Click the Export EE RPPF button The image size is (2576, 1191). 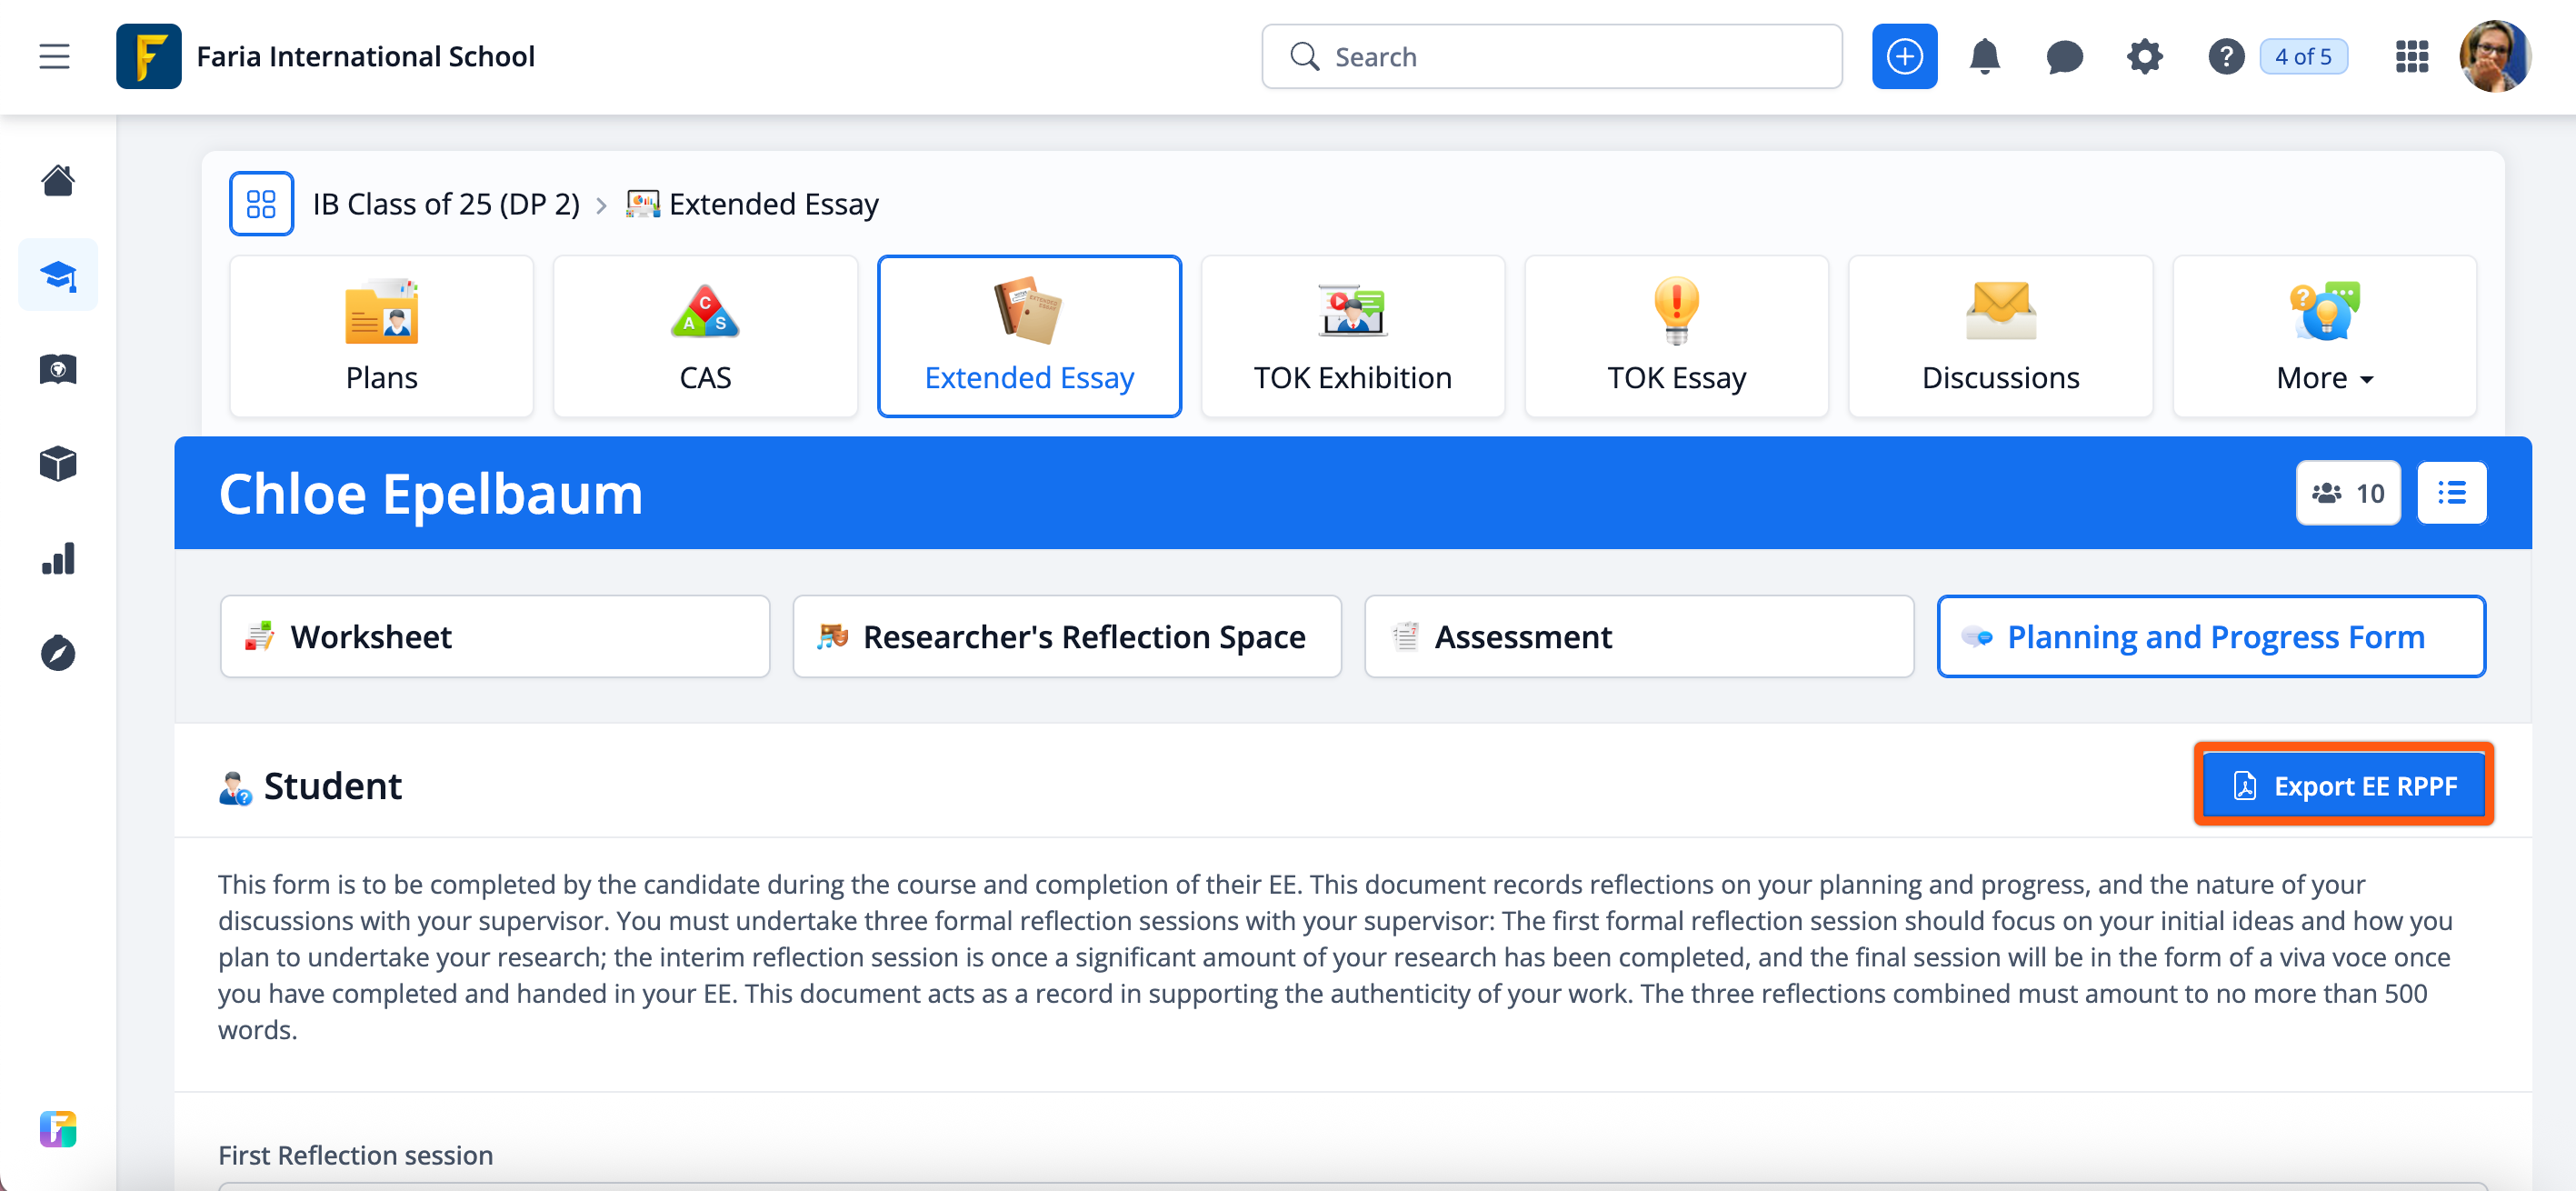point(2343,786)
